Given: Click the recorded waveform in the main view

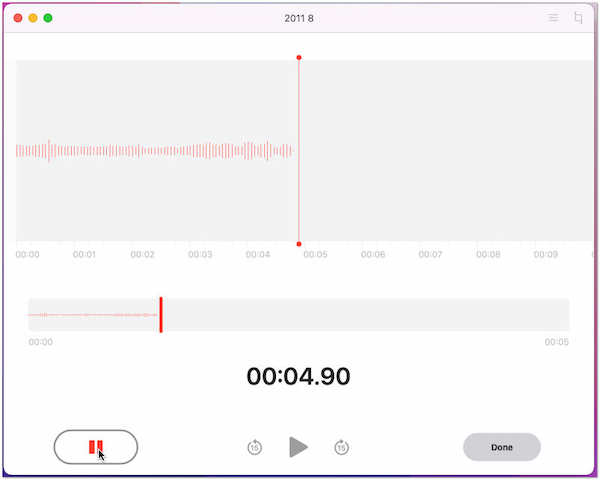Looking at the screenshot, I should pyautogui.click(x=150, y=151).
